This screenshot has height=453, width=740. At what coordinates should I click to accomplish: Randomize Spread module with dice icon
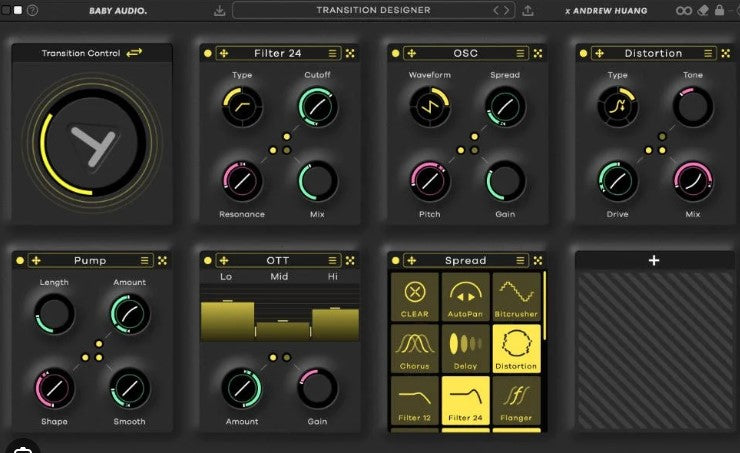(538, 260)
